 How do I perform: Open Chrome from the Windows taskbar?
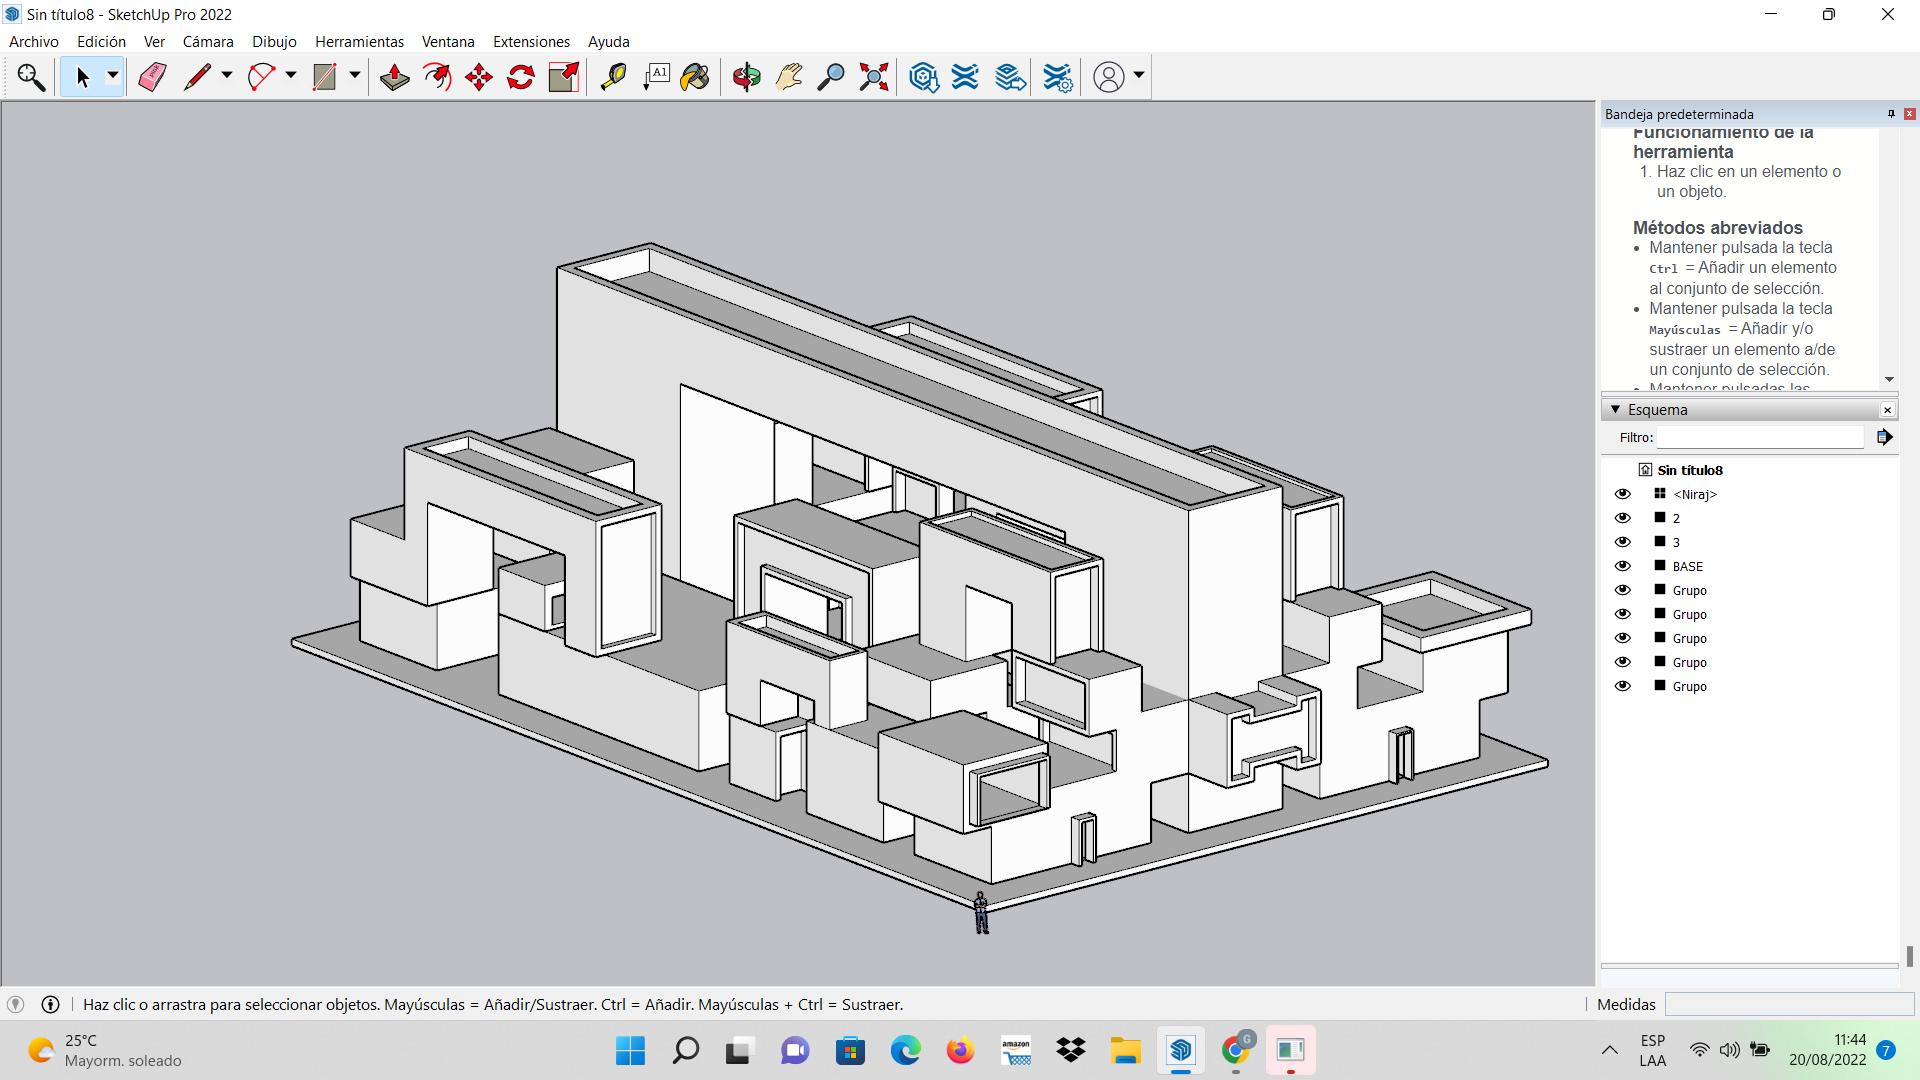1236,1051
